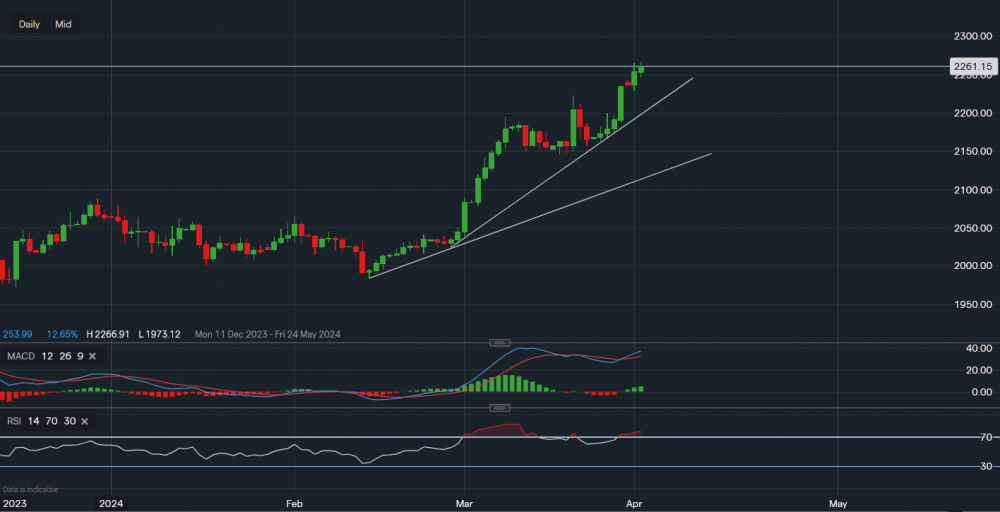The image size is (1000, 512).
Task: Close the RSI indicator using its X
Action: click(x=85, y=421)
